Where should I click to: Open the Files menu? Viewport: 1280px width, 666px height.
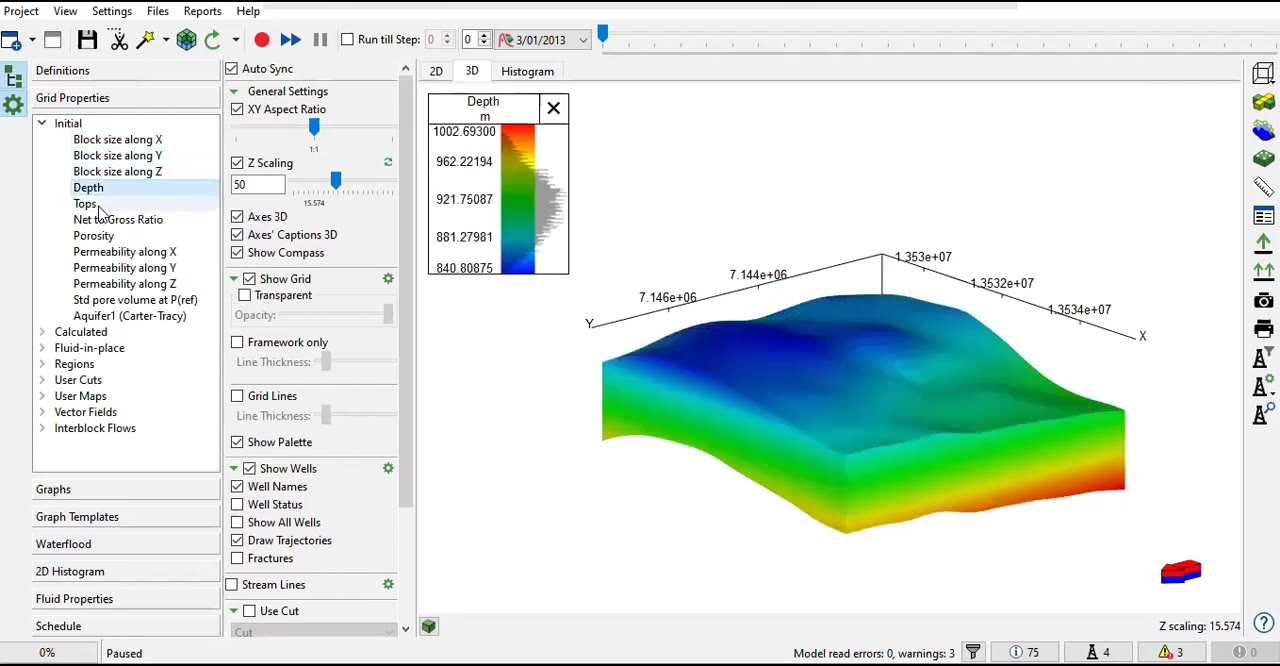(x=158, y=11)
